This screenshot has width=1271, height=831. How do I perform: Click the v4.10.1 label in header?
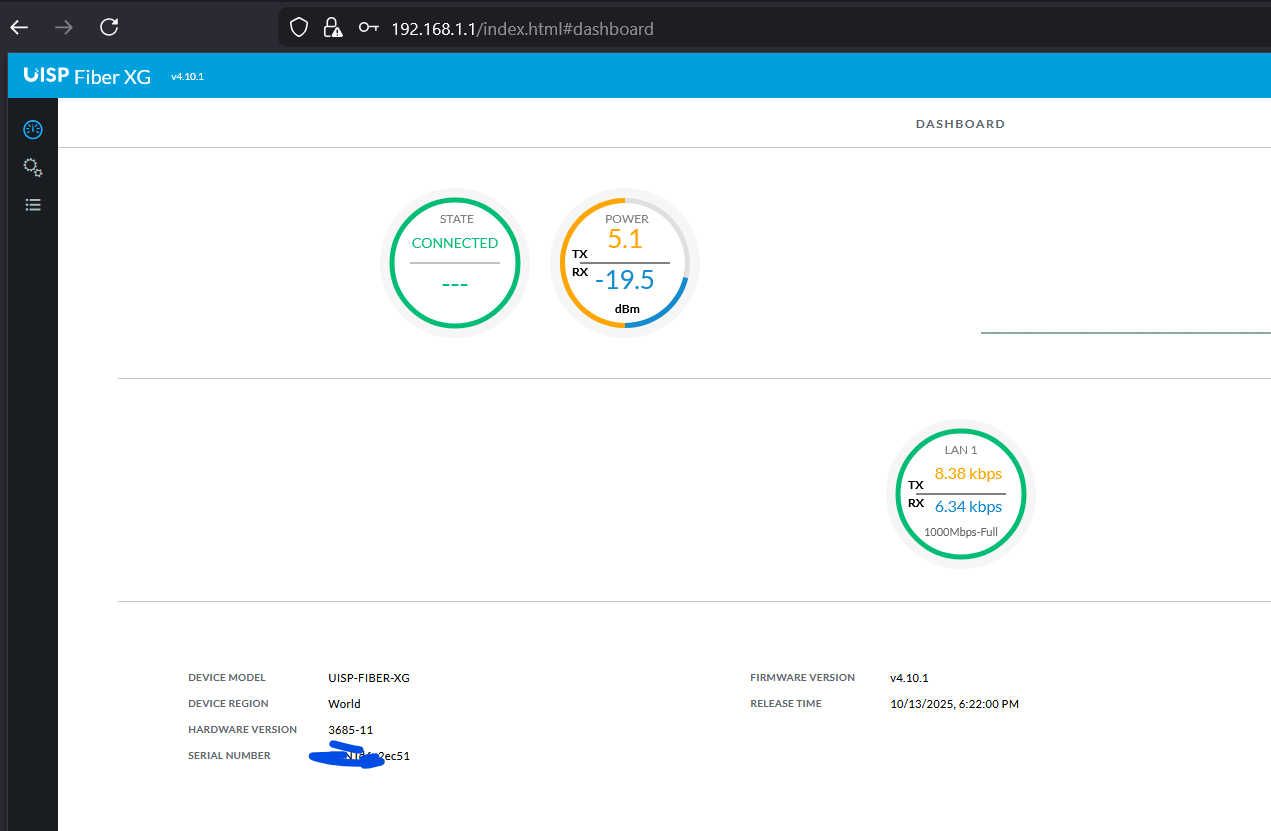tap(187, 76)
